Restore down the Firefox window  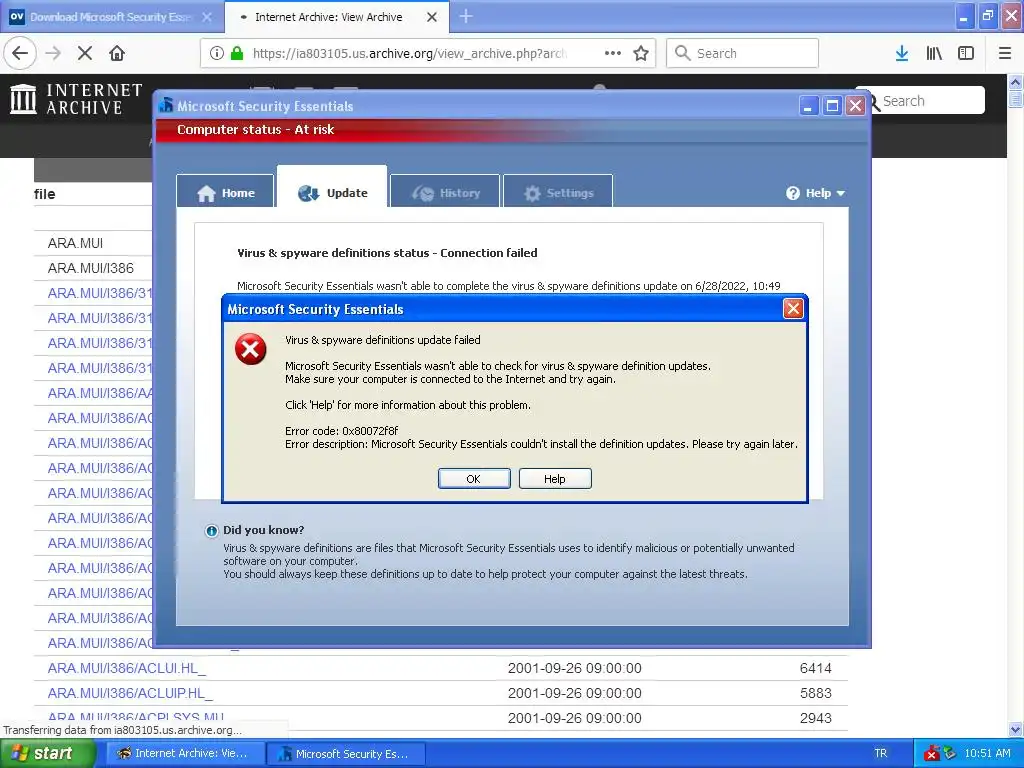click(x=987, y=16)
